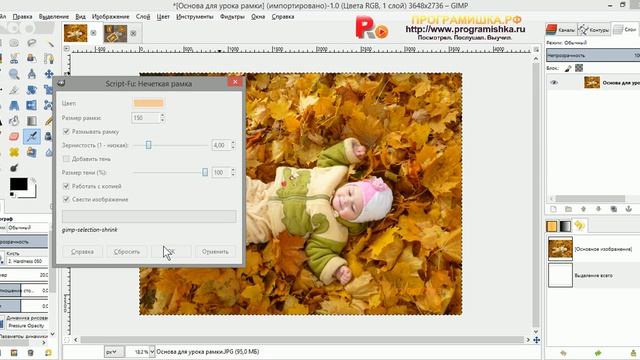Click the raise layer arrow icon
The image size is (640, 360).
[583, 209]
